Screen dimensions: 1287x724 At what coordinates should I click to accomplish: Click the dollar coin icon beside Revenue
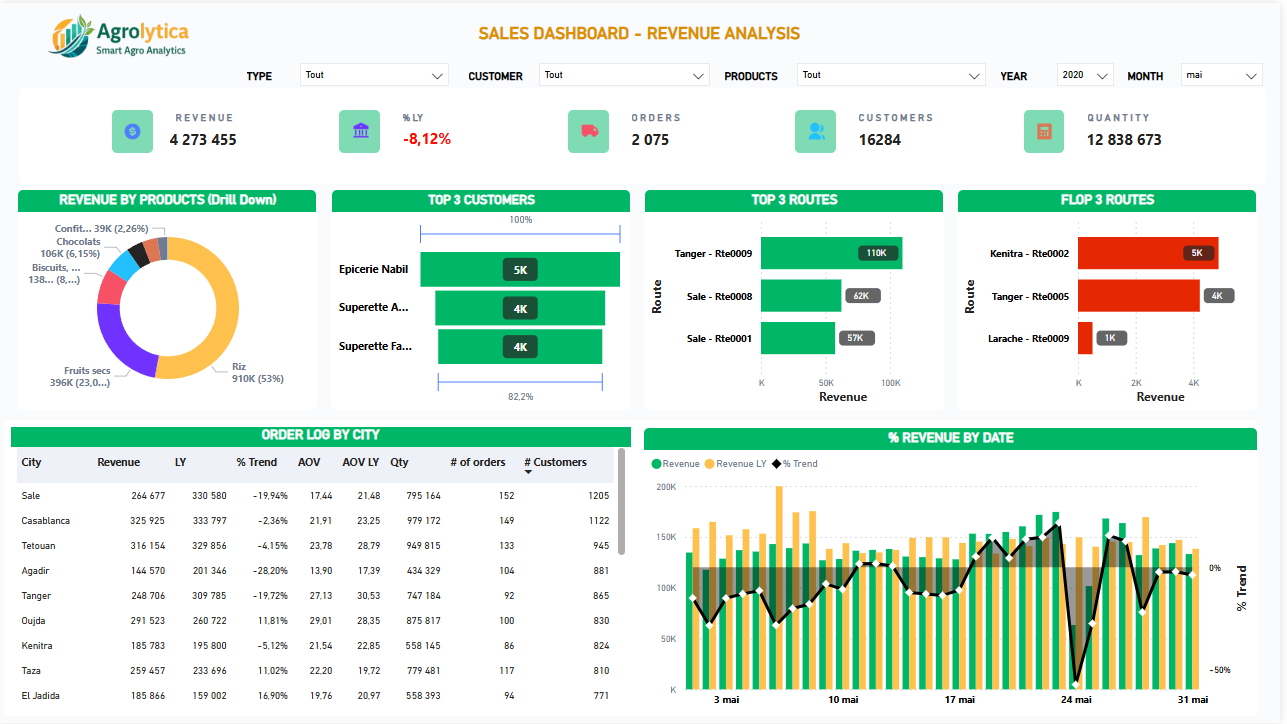(x=132, y=131)
